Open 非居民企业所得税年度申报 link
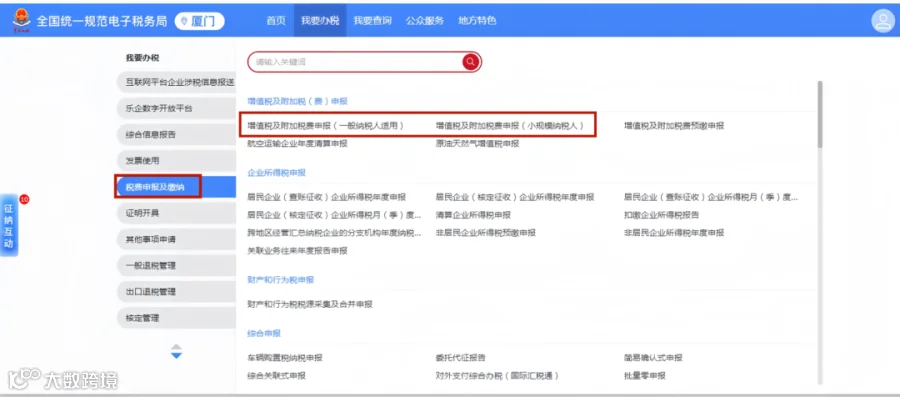Viewport: 900px width, 397px height. tap(674, 233)
